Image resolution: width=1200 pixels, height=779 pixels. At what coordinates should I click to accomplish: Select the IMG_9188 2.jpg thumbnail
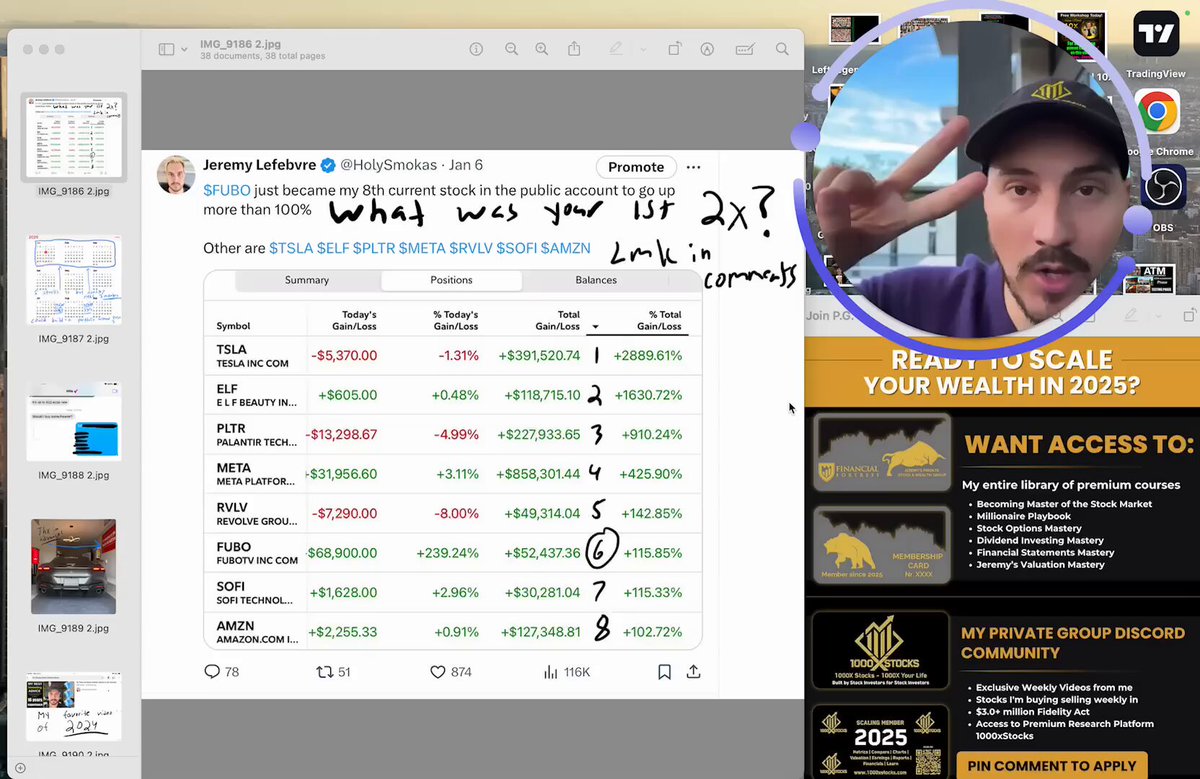tap(73, 420)
